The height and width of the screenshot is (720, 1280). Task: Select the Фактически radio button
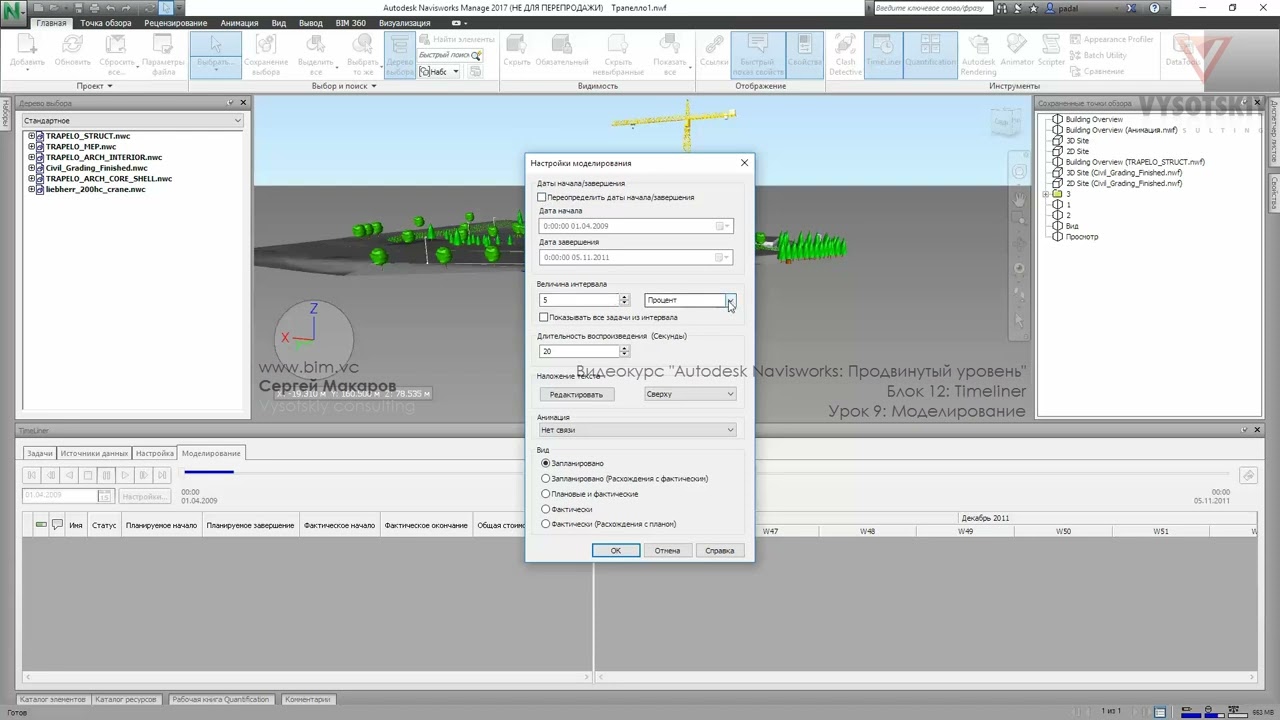point(545,509)
